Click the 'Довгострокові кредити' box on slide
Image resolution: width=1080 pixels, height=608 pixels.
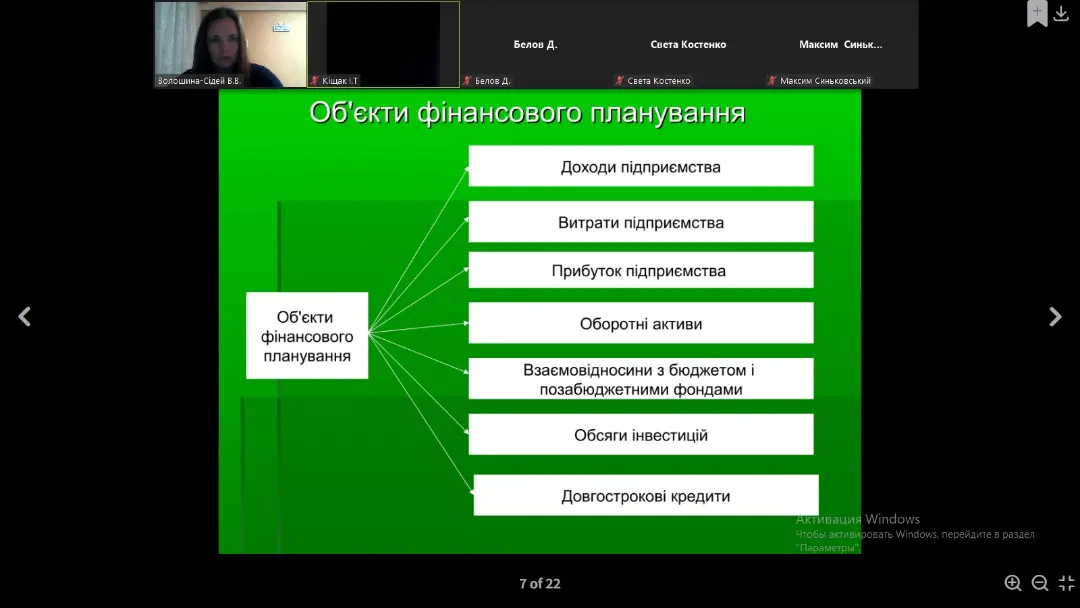[645, 496]
